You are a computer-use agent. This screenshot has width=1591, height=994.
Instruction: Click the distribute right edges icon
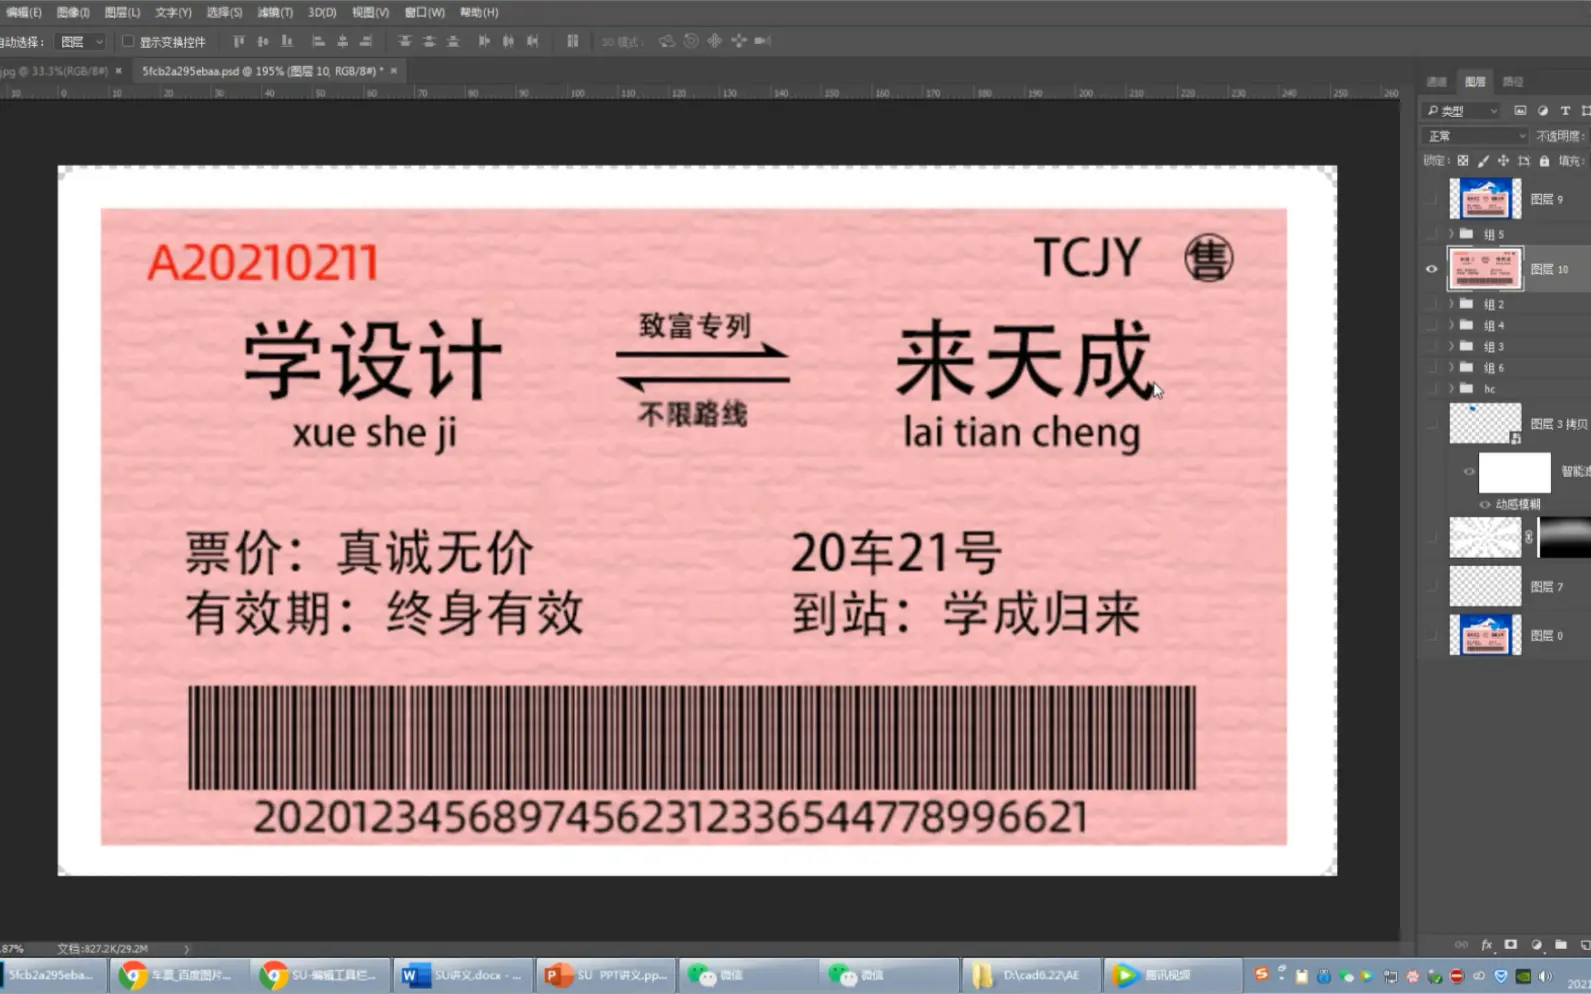pyautogui.click(x=532, y=41)
